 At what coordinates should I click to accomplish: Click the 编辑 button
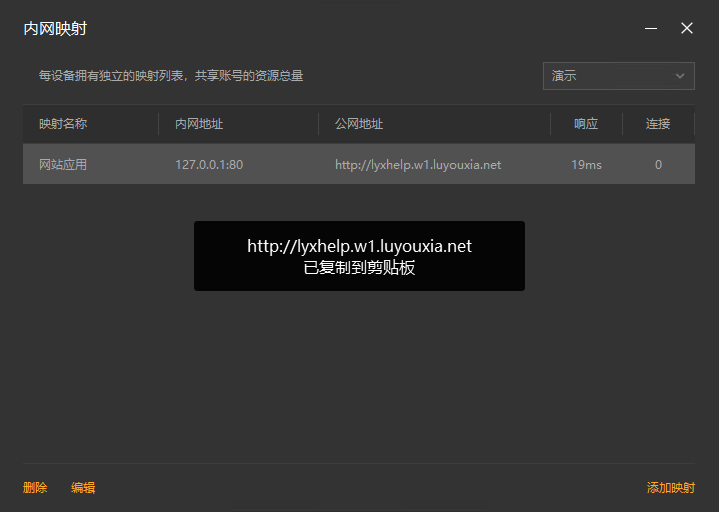tap(83, 488)
